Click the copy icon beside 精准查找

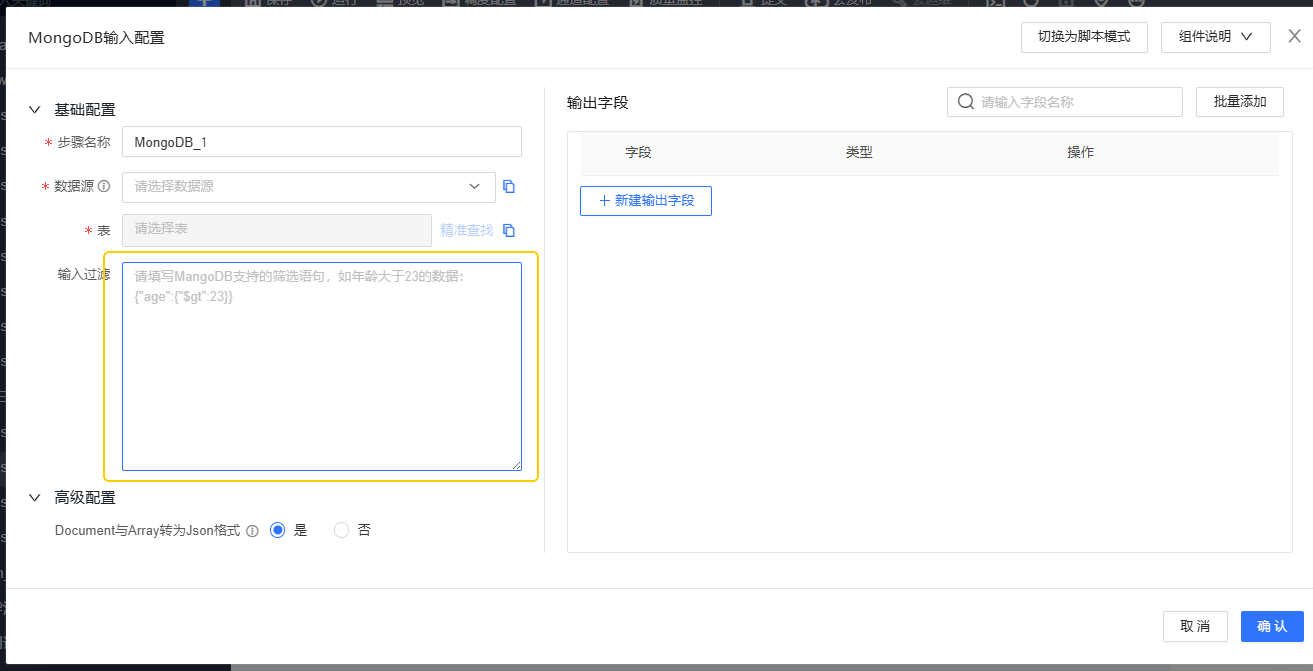coord(509,231)
